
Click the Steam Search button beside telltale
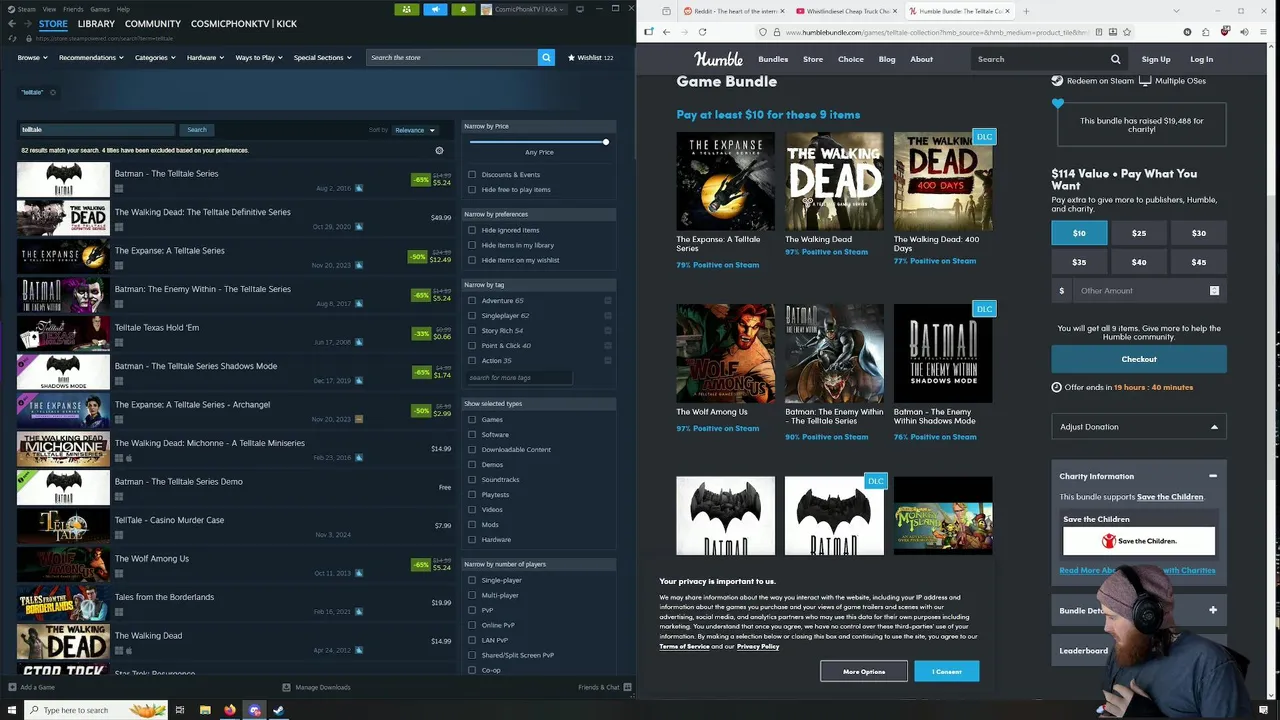tap(197, 130)
